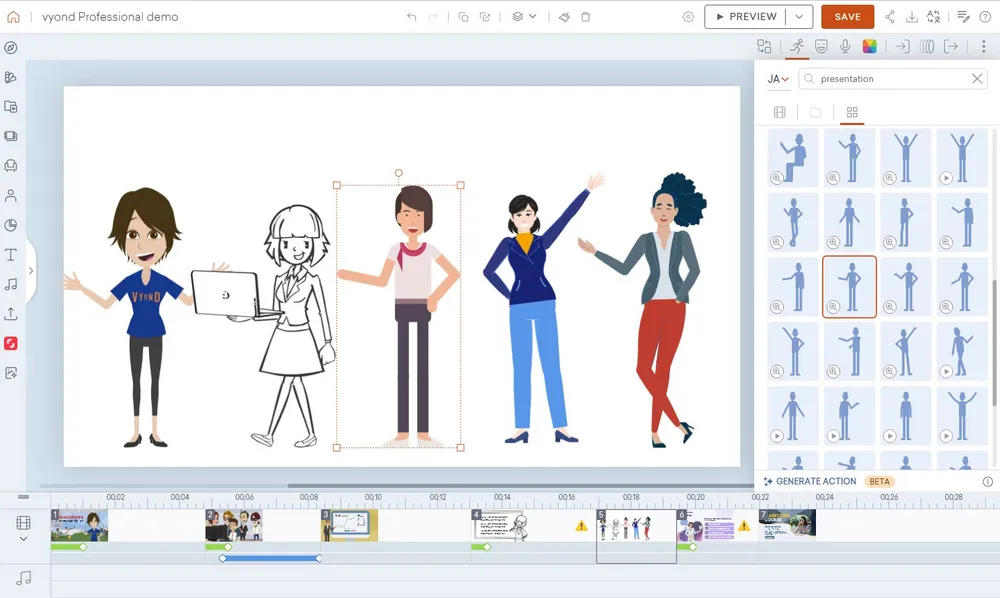Expand the left sidebar panel arrow
The width and height of the screenshot is (1000, 598).
(31, 271)
